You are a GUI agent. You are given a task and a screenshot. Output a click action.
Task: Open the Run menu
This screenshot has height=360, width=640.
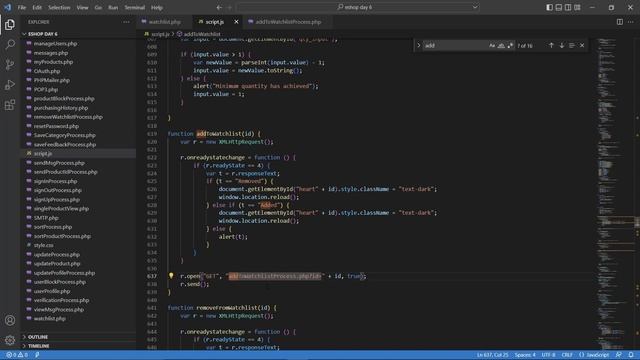tap(113, 7)
